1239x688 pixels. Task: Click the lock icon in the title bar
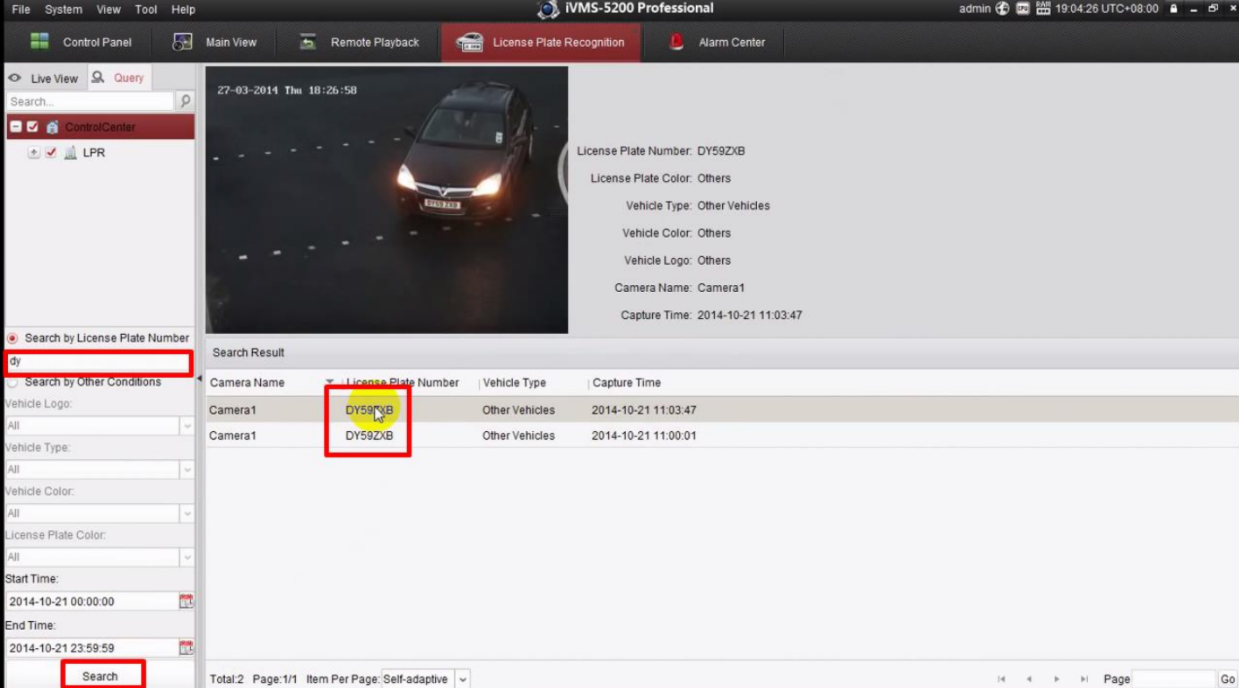[1175, 9]
